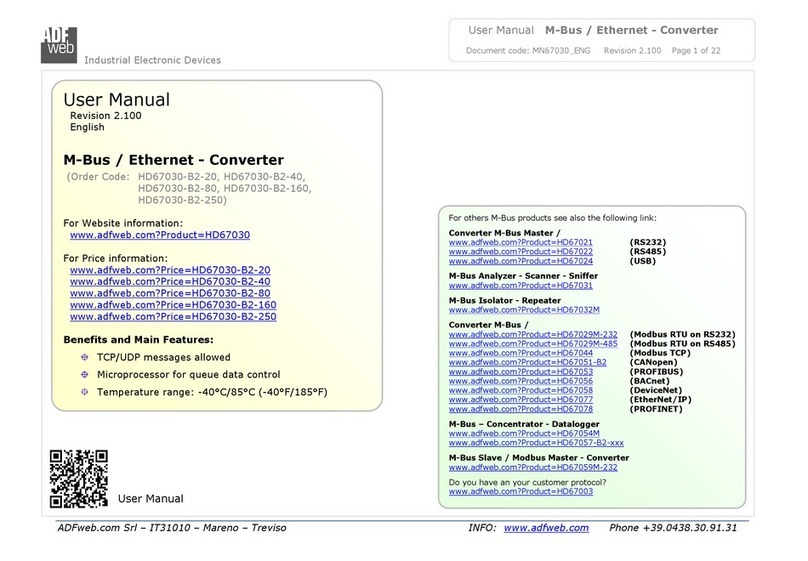Click the 'M-Bus Analyzer - Scanner - Sniffer' heading
Image resolution: width=808 pixels, height=561 pixels.
tap(523, 276)
